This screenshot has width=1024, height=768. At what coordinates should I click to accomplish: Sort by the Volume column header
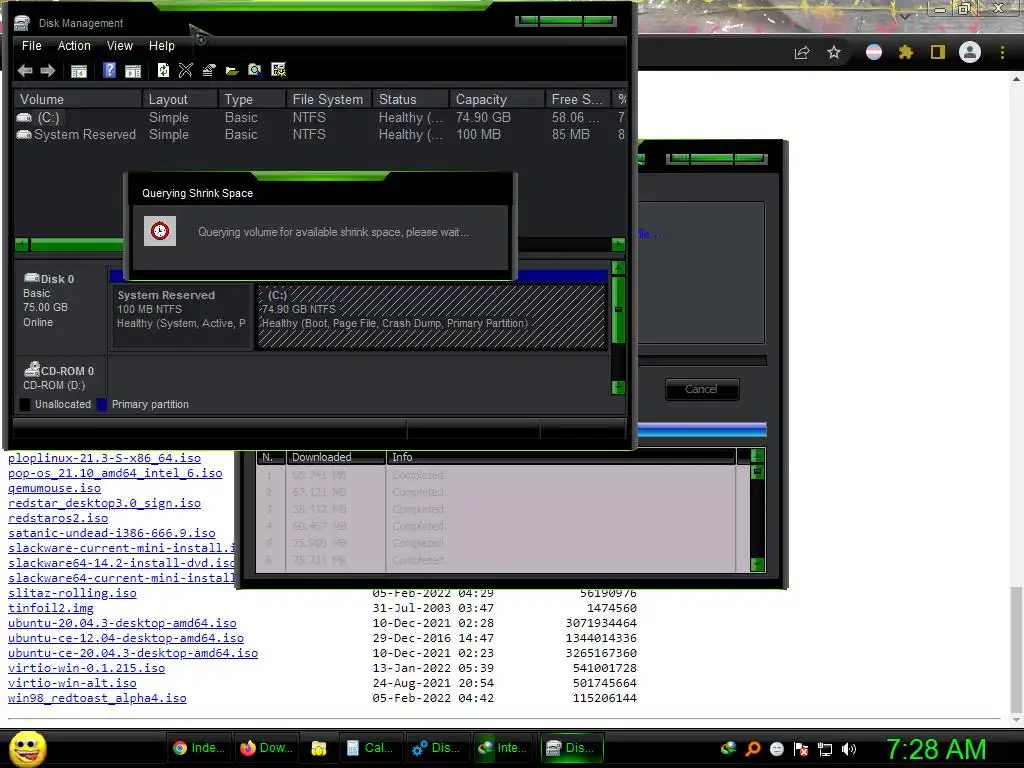(78, 99)
